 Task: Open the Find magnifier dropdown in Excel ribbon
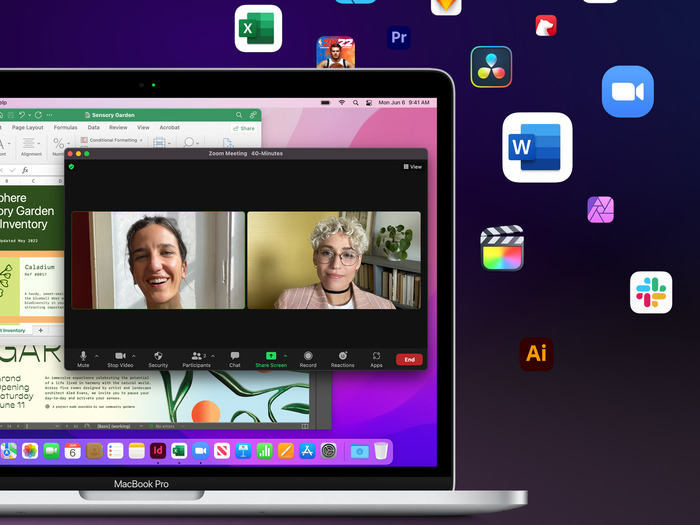tap(191, 143)
